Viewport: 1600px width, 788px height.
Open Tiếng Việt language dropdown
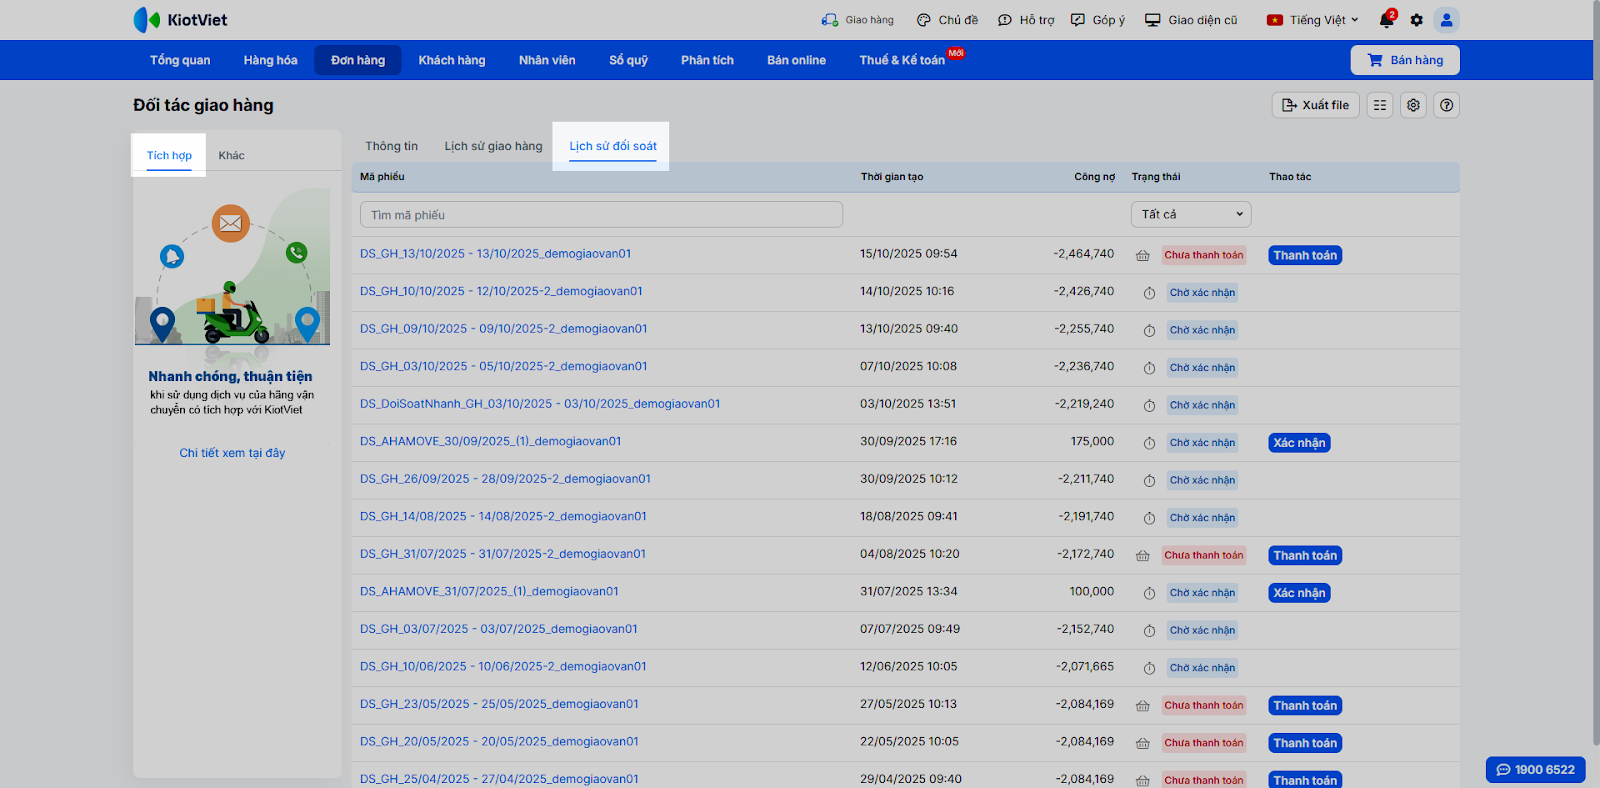tap(1312, 20)
